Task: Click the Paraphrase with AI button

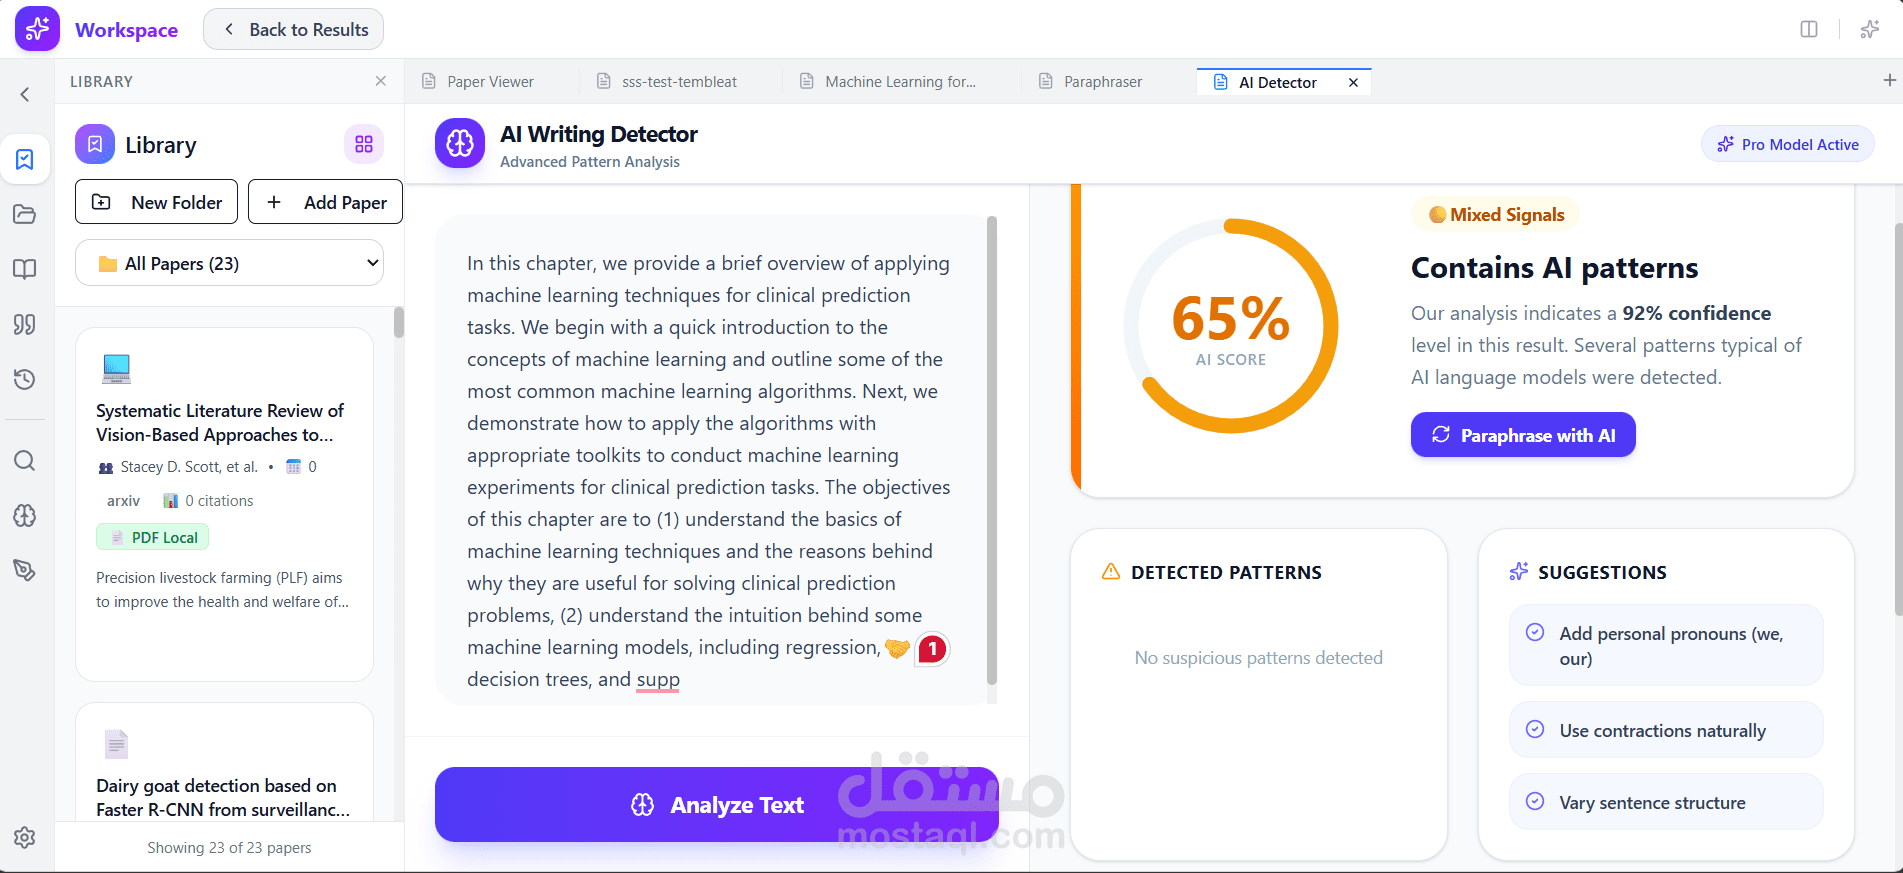Action: (x=1523, y=435)
